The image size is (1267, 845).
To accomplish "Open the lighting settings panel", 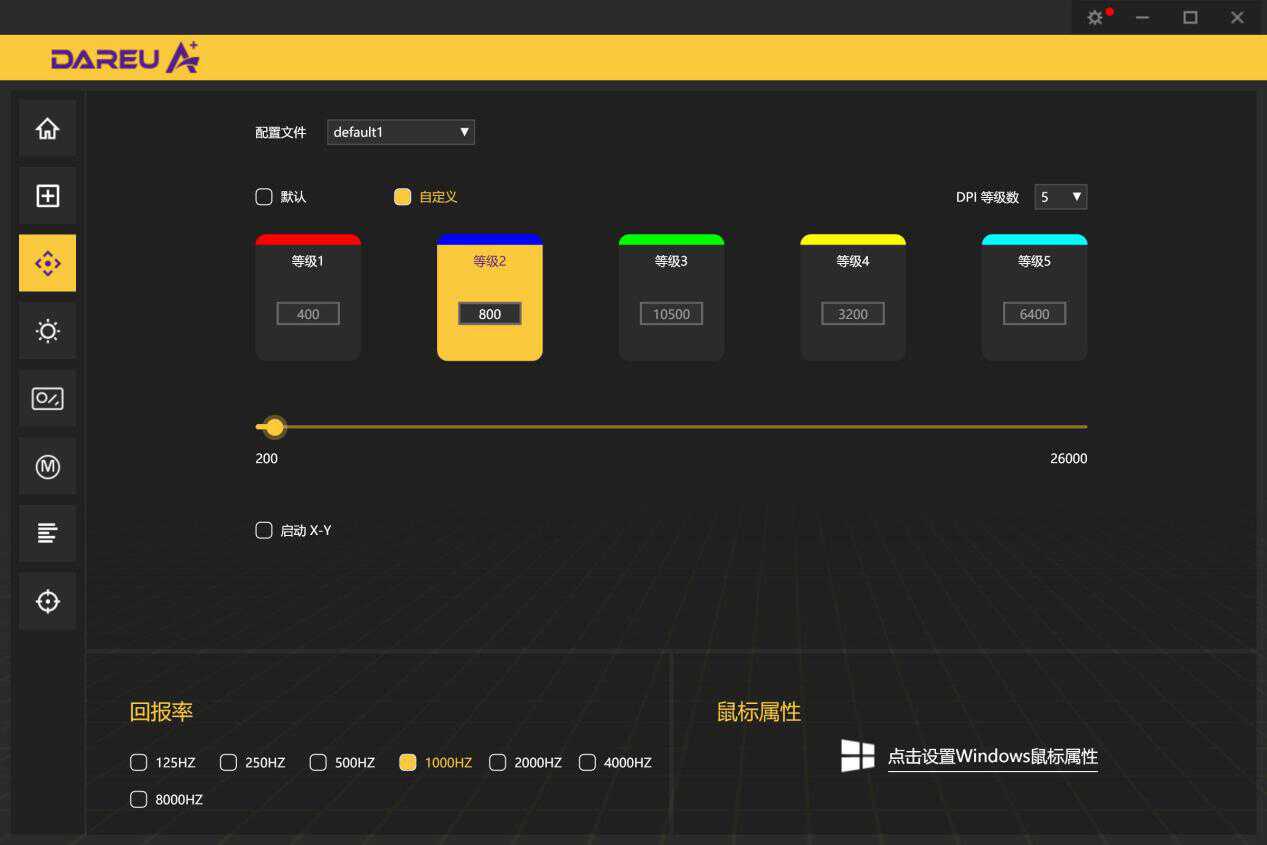I will tap(47, 330).
